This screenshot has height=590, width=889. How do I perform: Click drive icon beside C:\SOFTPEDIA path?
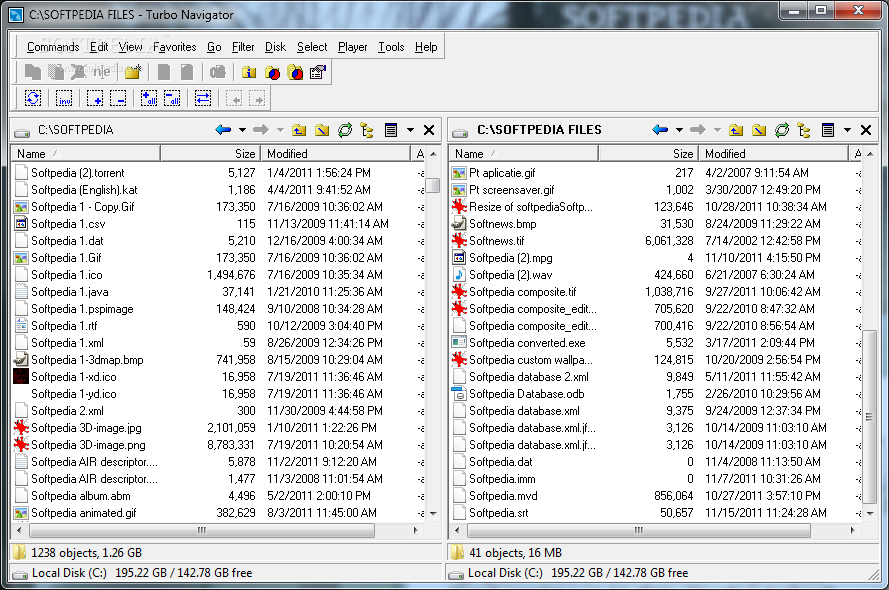[x=22, y=132]
